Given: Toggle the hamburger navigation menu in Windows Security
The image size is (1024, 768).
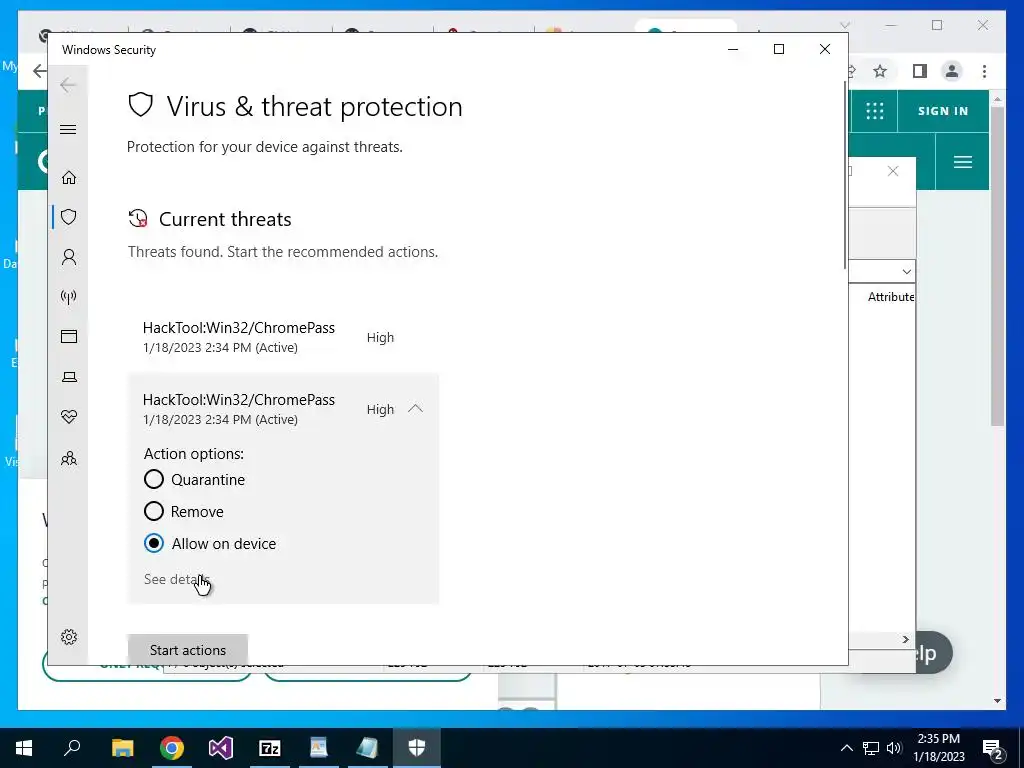Looking at the screenshot, I should coord(68,129).
